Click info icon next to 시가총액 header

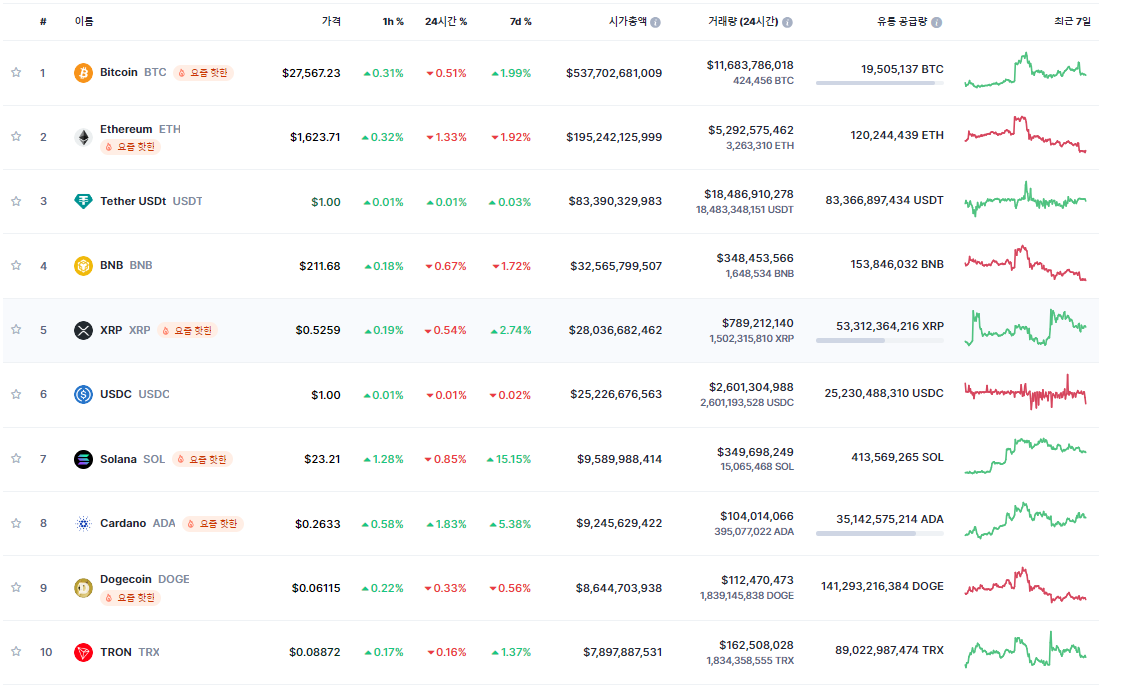[655, 22]
